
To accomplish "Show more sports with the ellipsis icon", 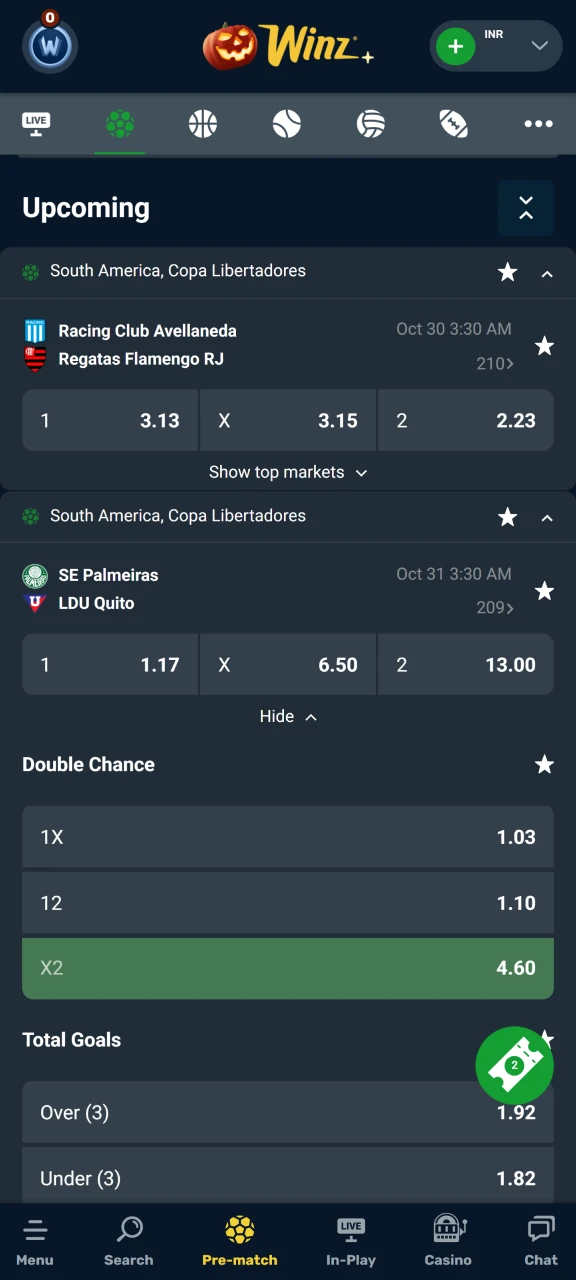I will click(x=538, y=122).
